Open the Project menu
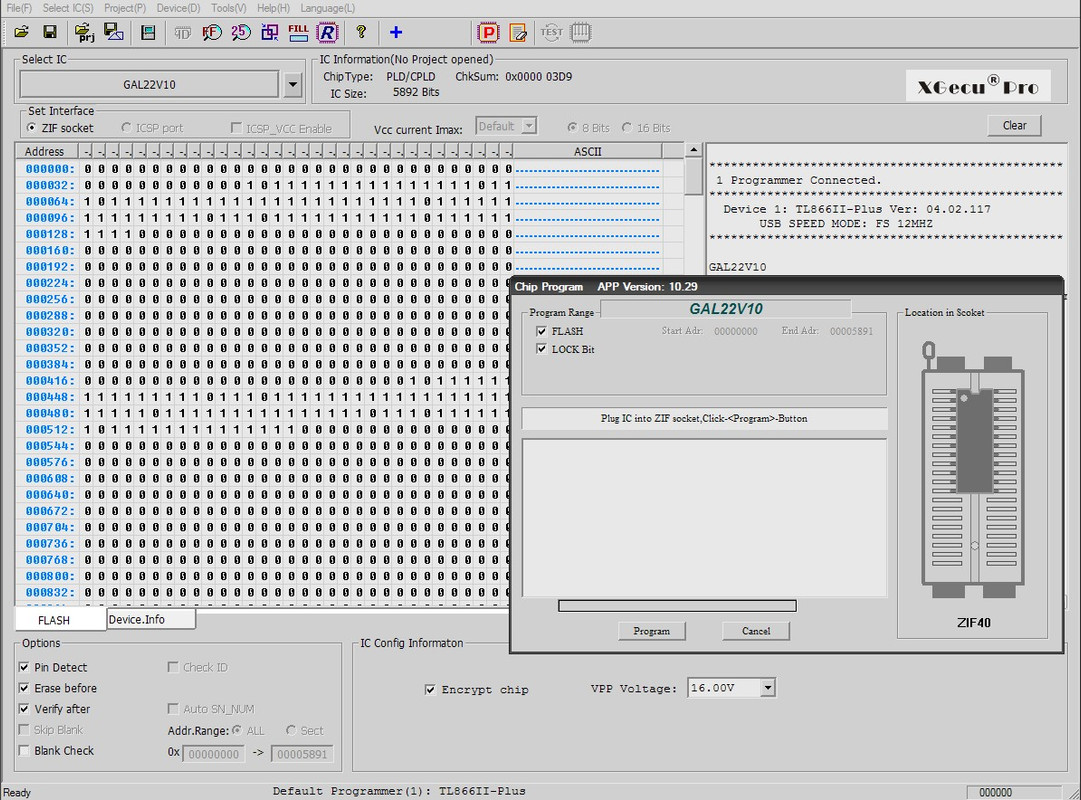 [x=125, y=8]
